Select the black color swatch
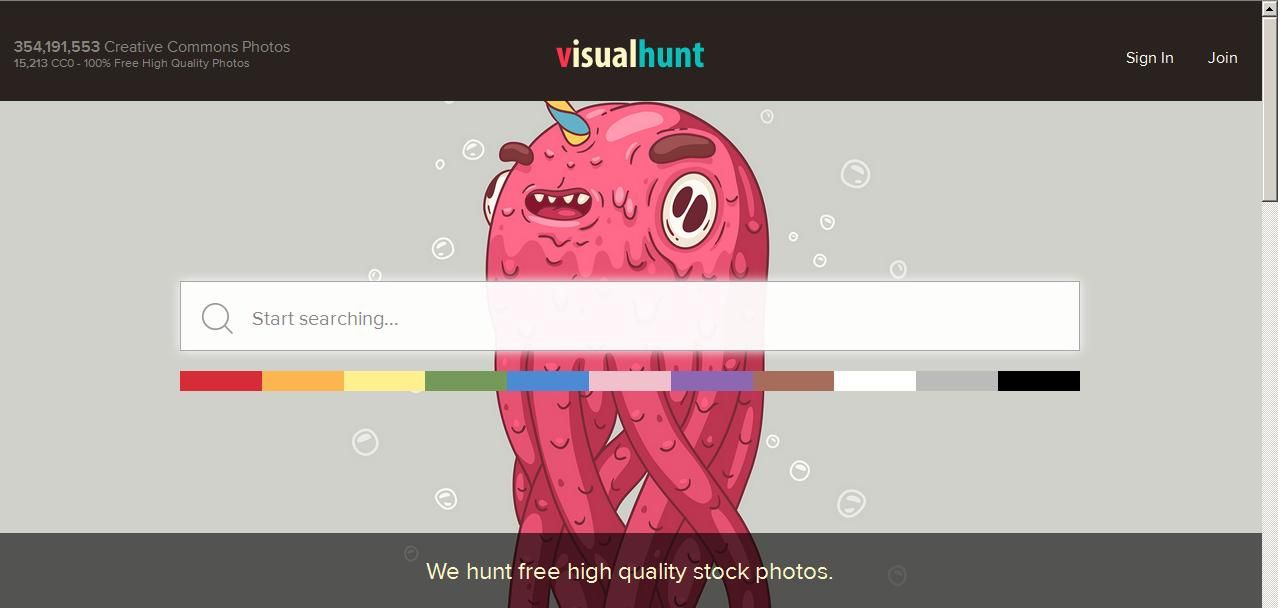This screenshot has width=1280, height=608. pos(1039,381)
